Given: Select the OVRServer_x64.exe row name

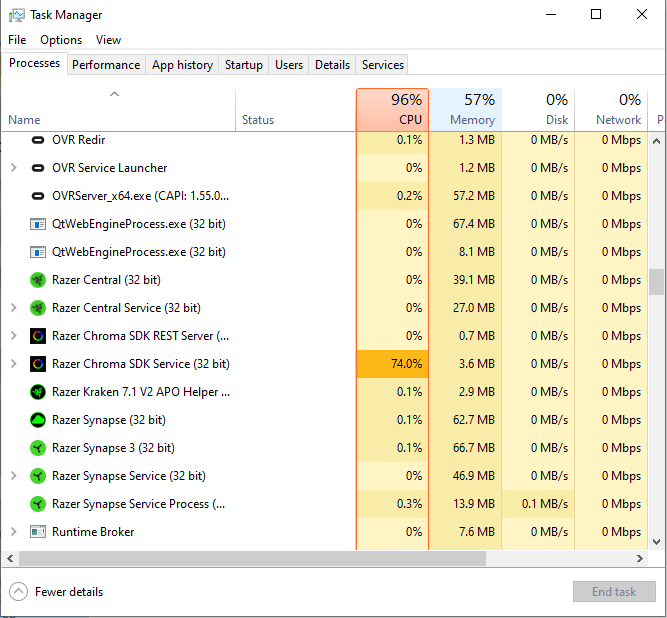Looking at the screenshot, I should click(140, 196).
